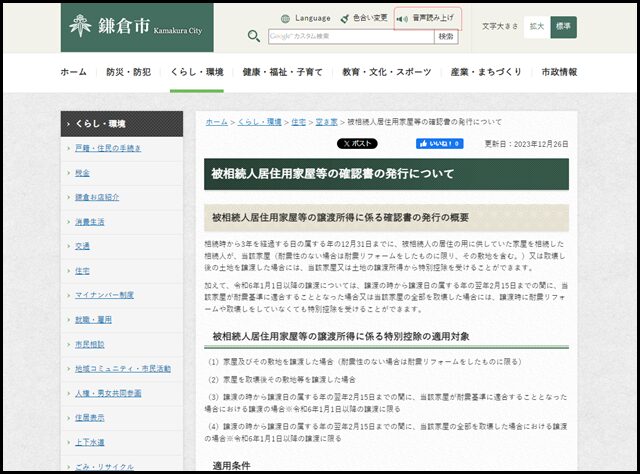Screen dimensions: 640x474
Task: Click the speaker icon for 音声読み上げ
Action: tap(402, 19)
